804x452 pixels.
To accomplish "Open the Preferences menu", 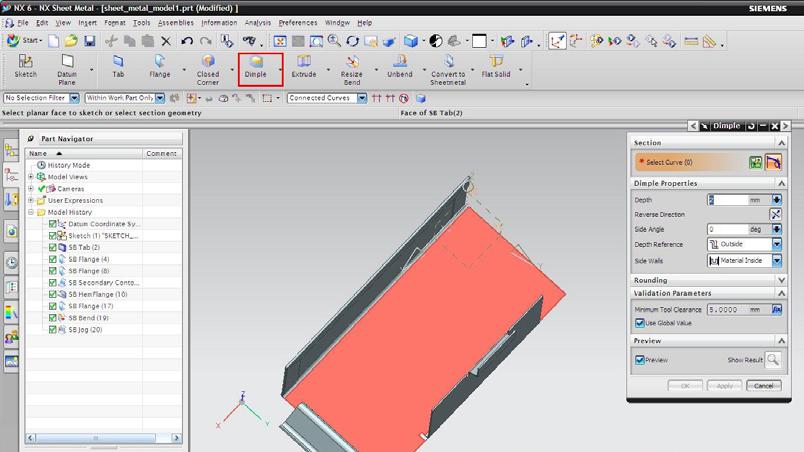I will point(297,23).
